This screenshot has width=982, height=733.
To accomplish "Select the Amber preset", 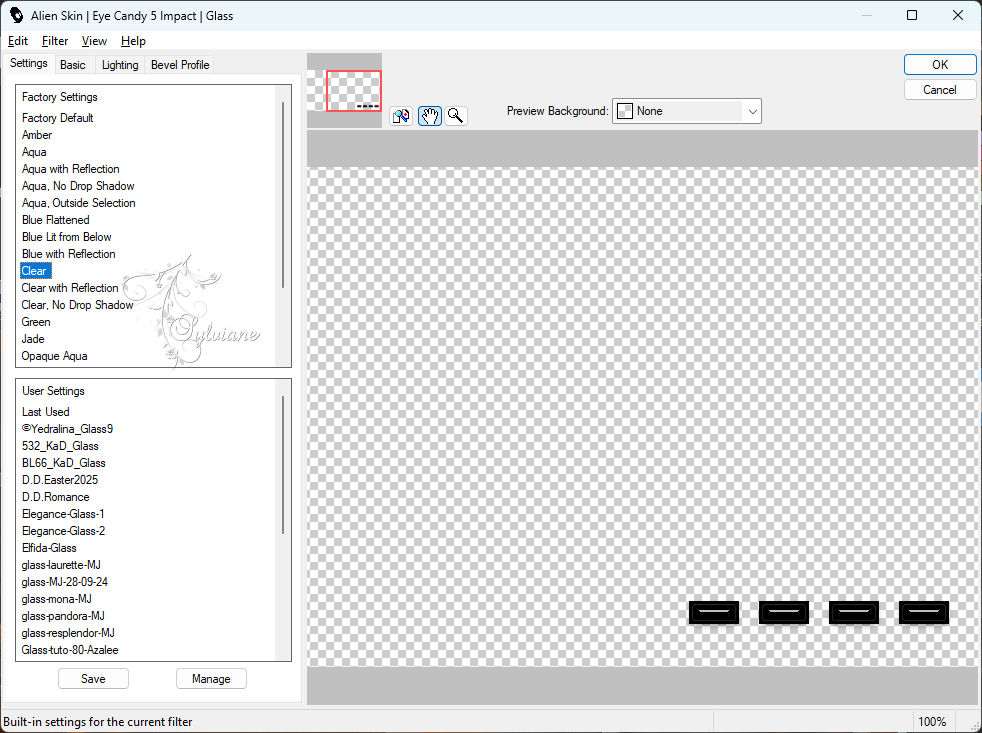I will [37, 135].
